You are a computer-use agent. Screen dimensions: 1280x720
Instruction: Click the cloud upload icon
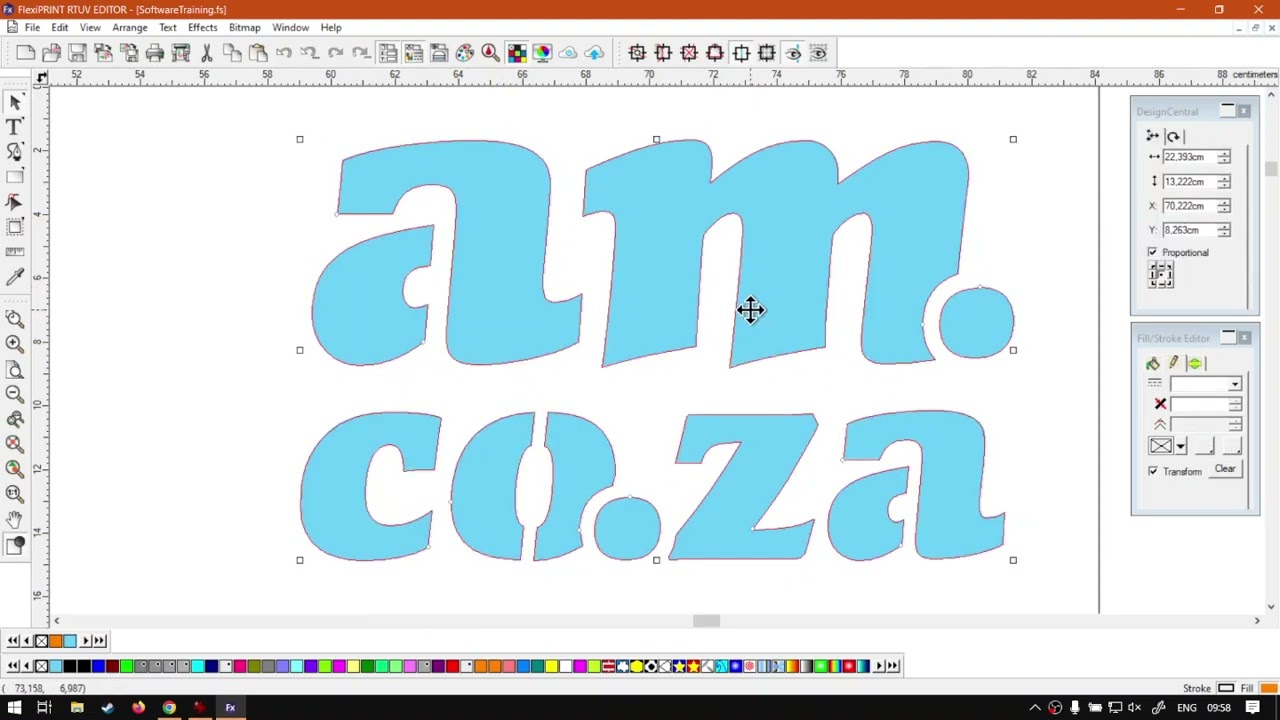tap(594, 53)
